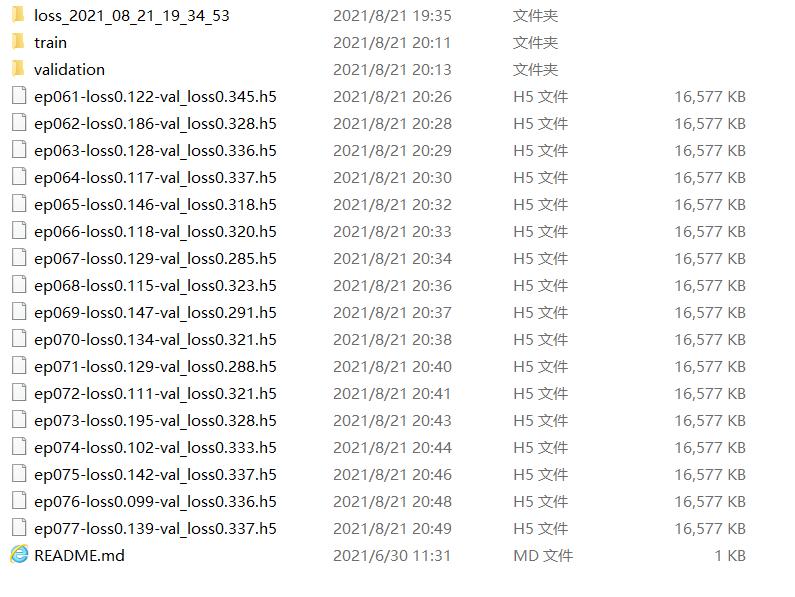Select file ep069-loss0.147-val_loss0.291.h5
795x597 pixels.
point(155,312)
